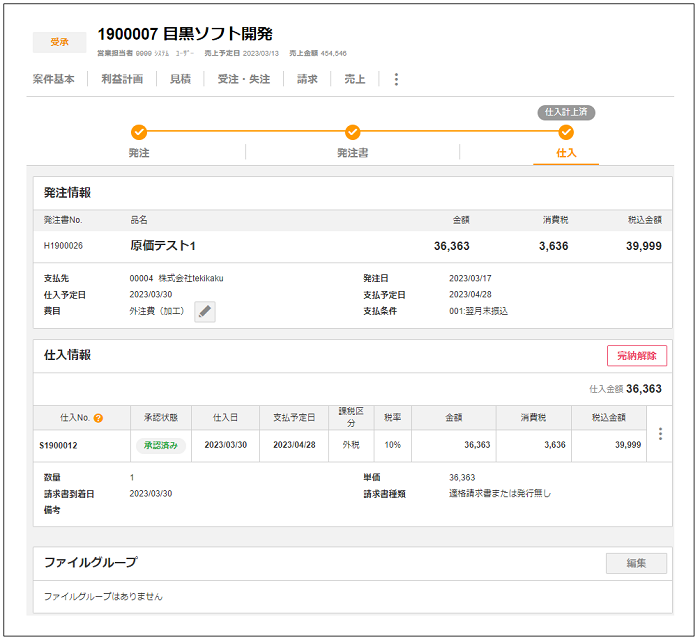Click the 完納解除 button

coord(637,356)
